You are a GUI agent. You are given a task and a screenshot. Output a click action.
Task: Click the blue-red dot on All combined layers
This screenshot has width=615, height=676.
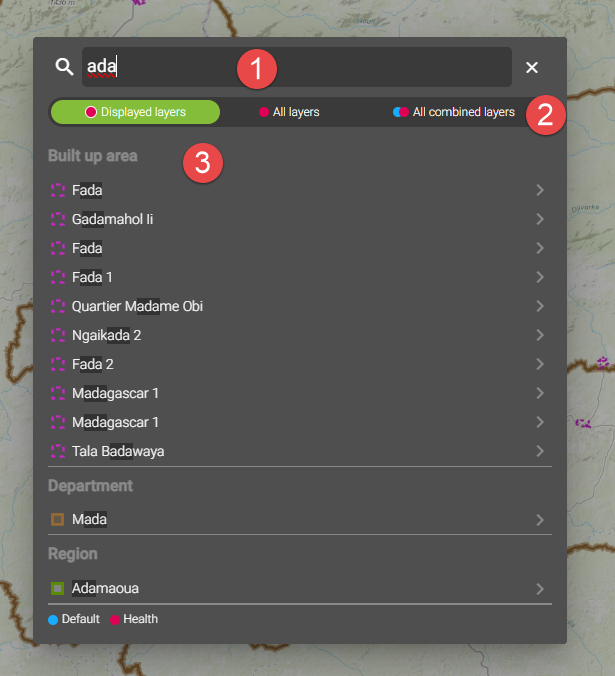[401, 112]
